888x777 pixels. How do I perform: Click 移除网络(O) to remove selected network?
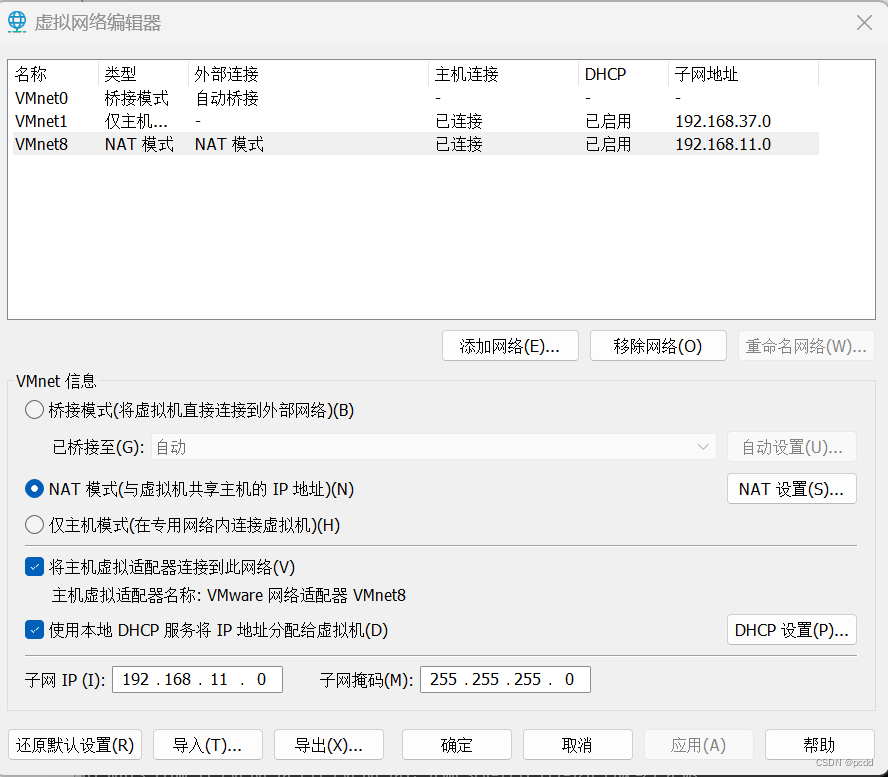[658, 345]
